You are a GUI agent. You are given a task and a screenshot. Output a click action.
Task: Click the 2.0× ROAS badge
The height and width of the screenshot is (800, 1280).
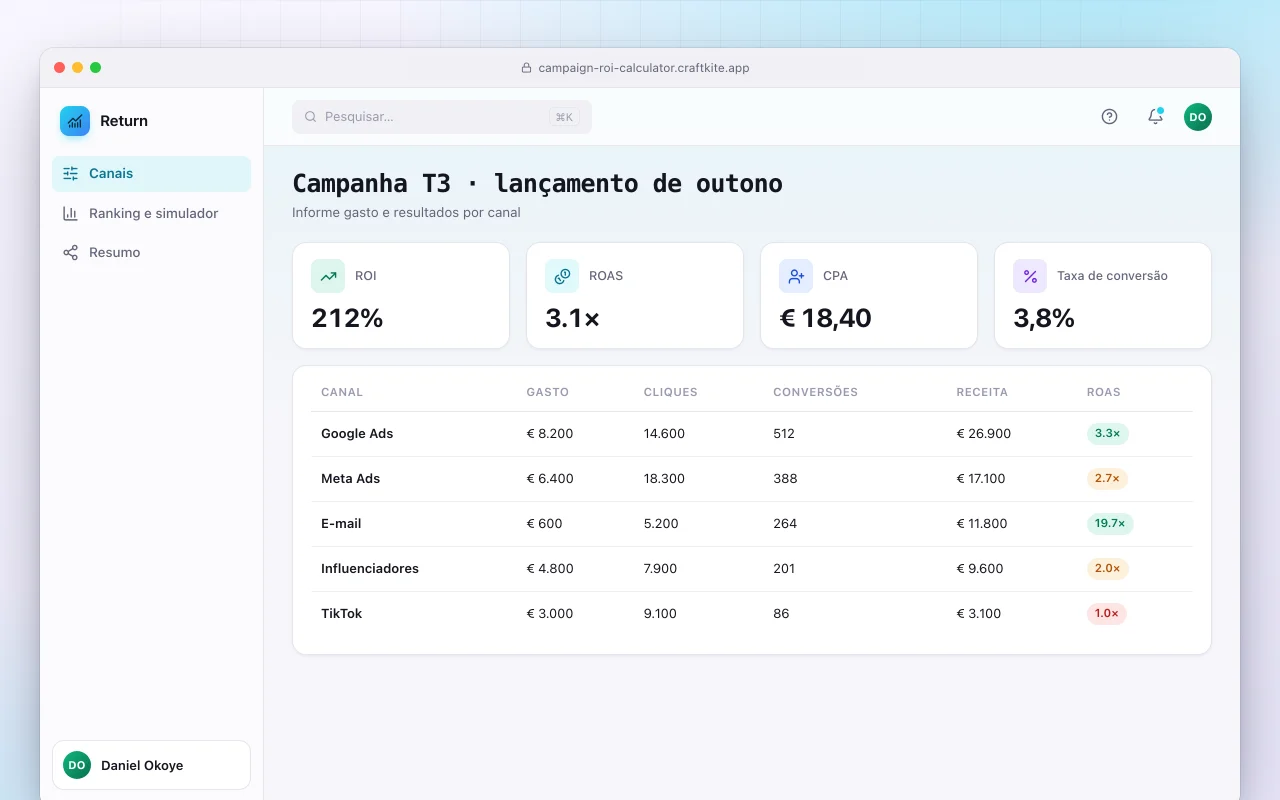(x=1107, y=568)
